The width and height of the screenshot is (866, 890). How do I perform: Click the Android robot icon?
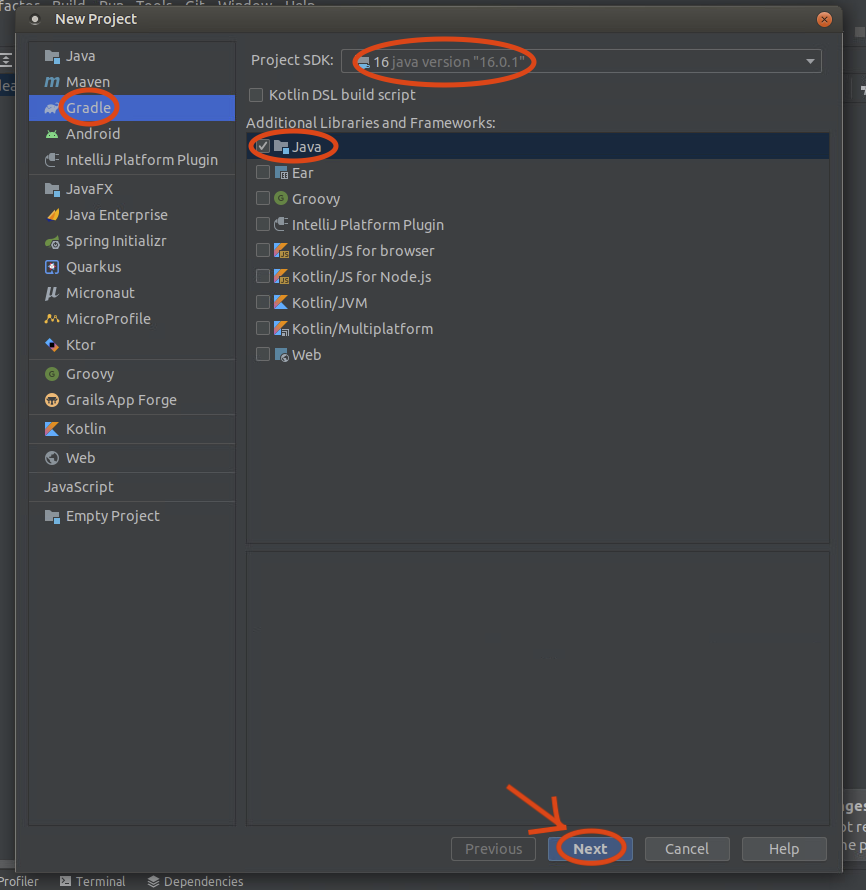pos(52,134)
